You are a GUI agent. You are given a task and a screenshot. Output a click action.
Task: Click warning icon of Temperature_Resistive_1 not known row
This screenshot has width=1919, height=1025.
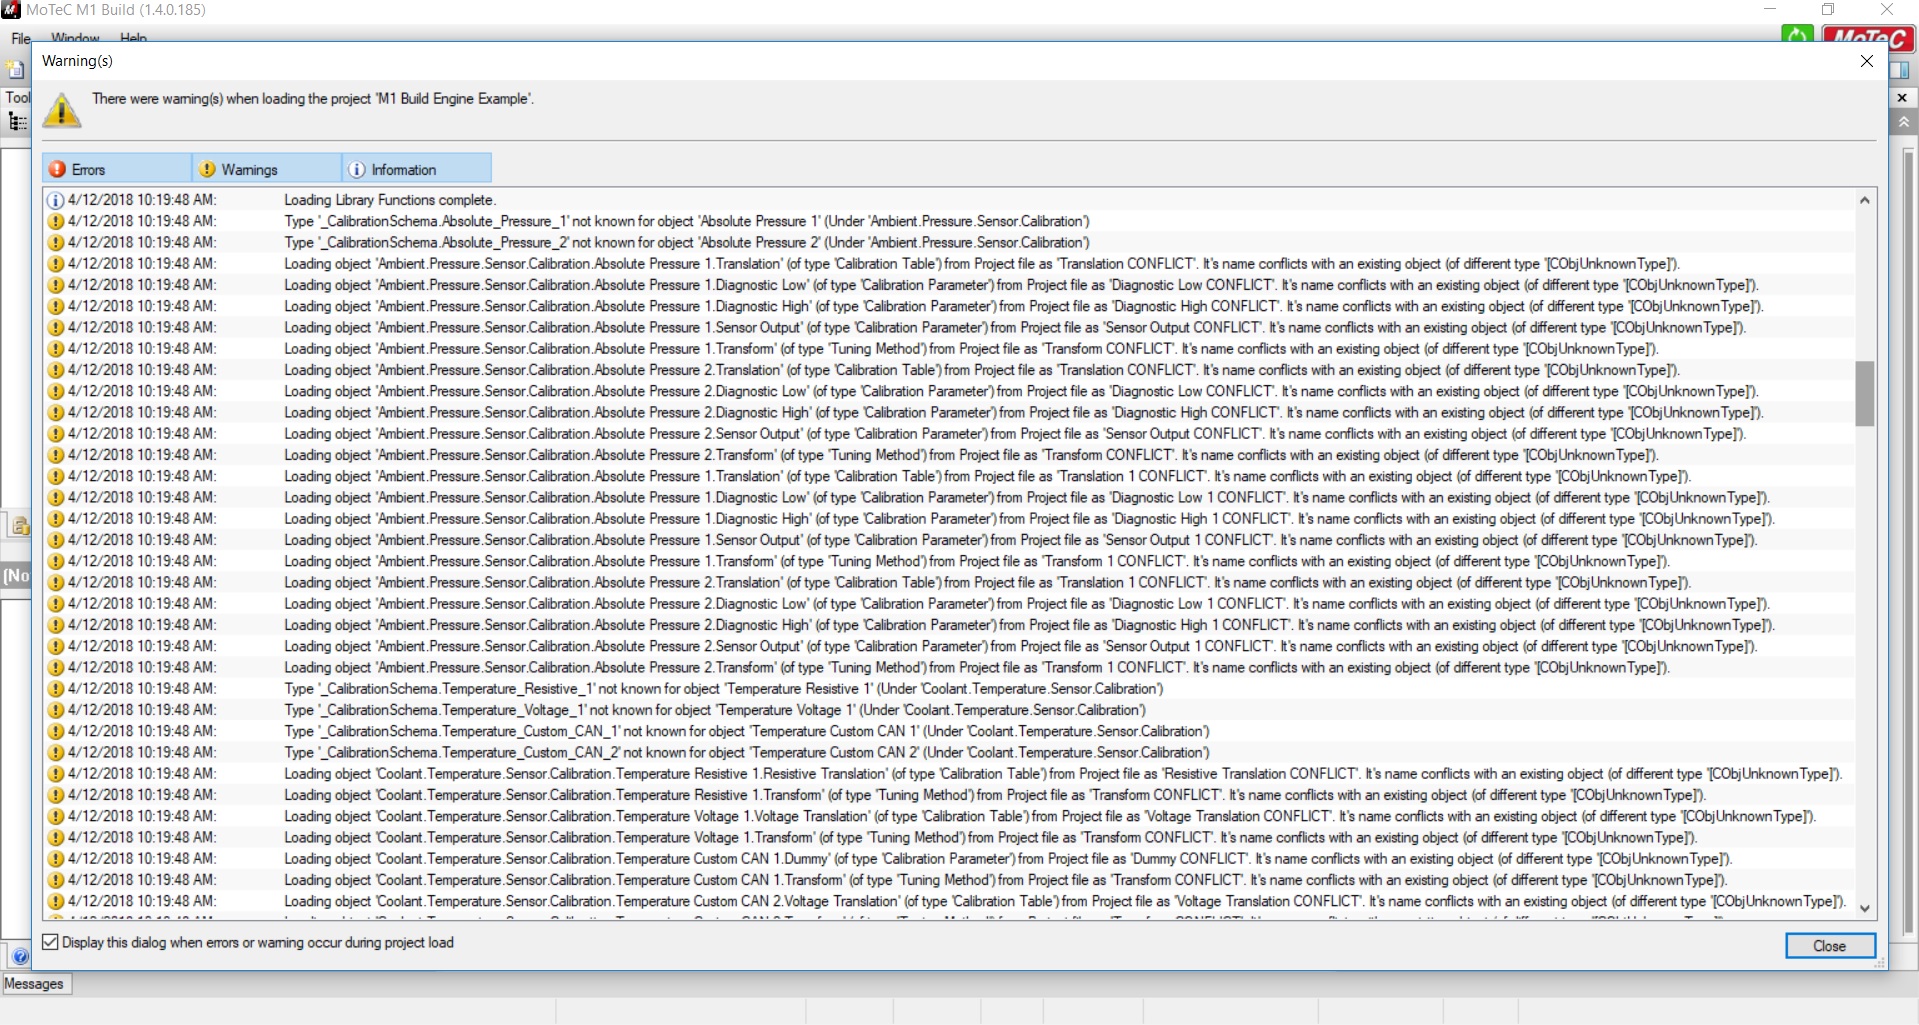tap(56, 689)
